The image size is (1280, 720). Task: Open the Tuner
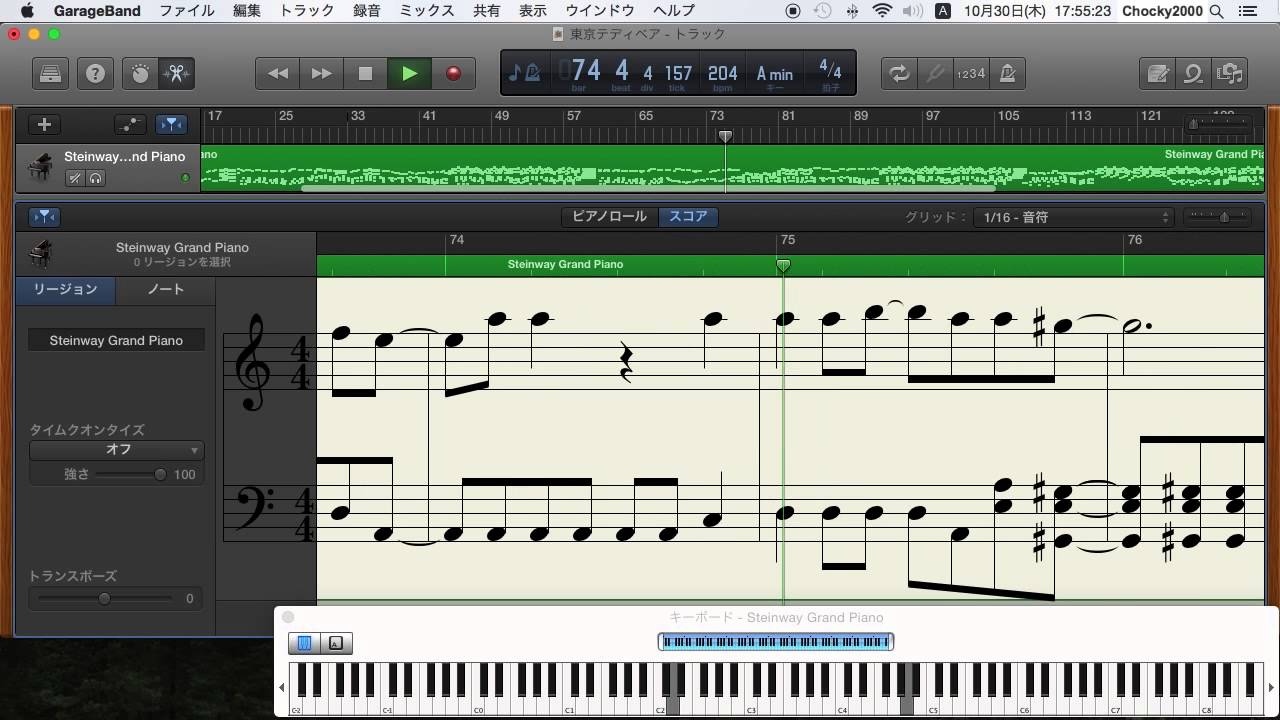point(935,74)
